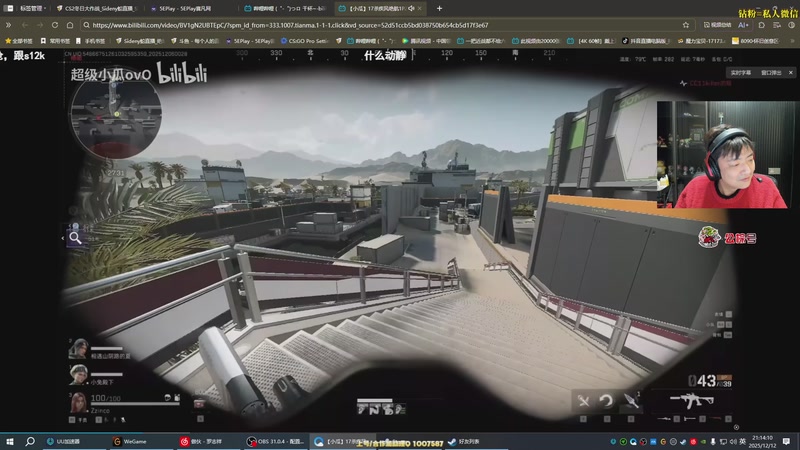Close the live subtitle overlay bar
Image resolution: width=800 pixels, height=450 pixels.
[x=791, y=72]
